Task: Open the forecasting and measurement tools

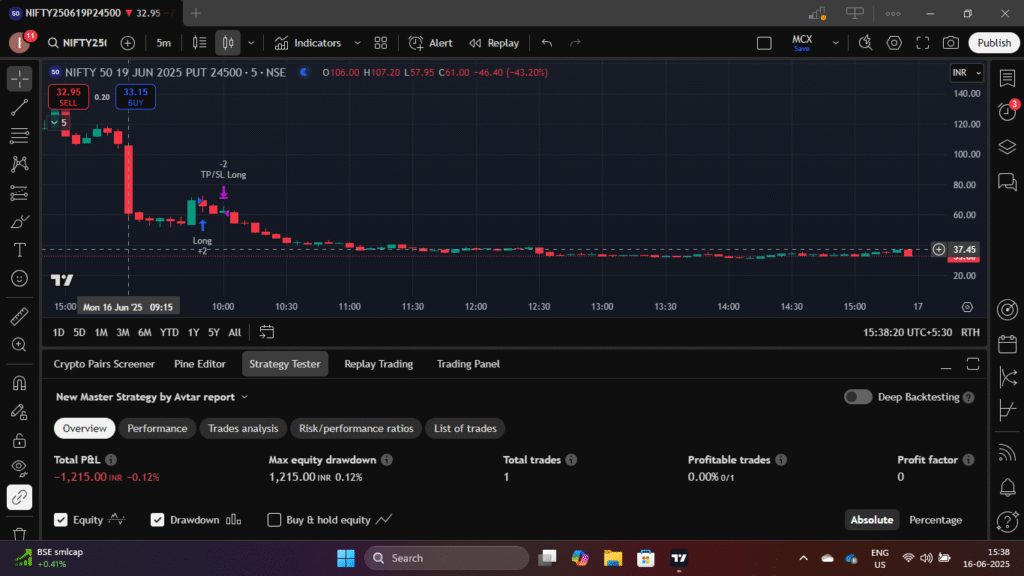Action: 20,193
